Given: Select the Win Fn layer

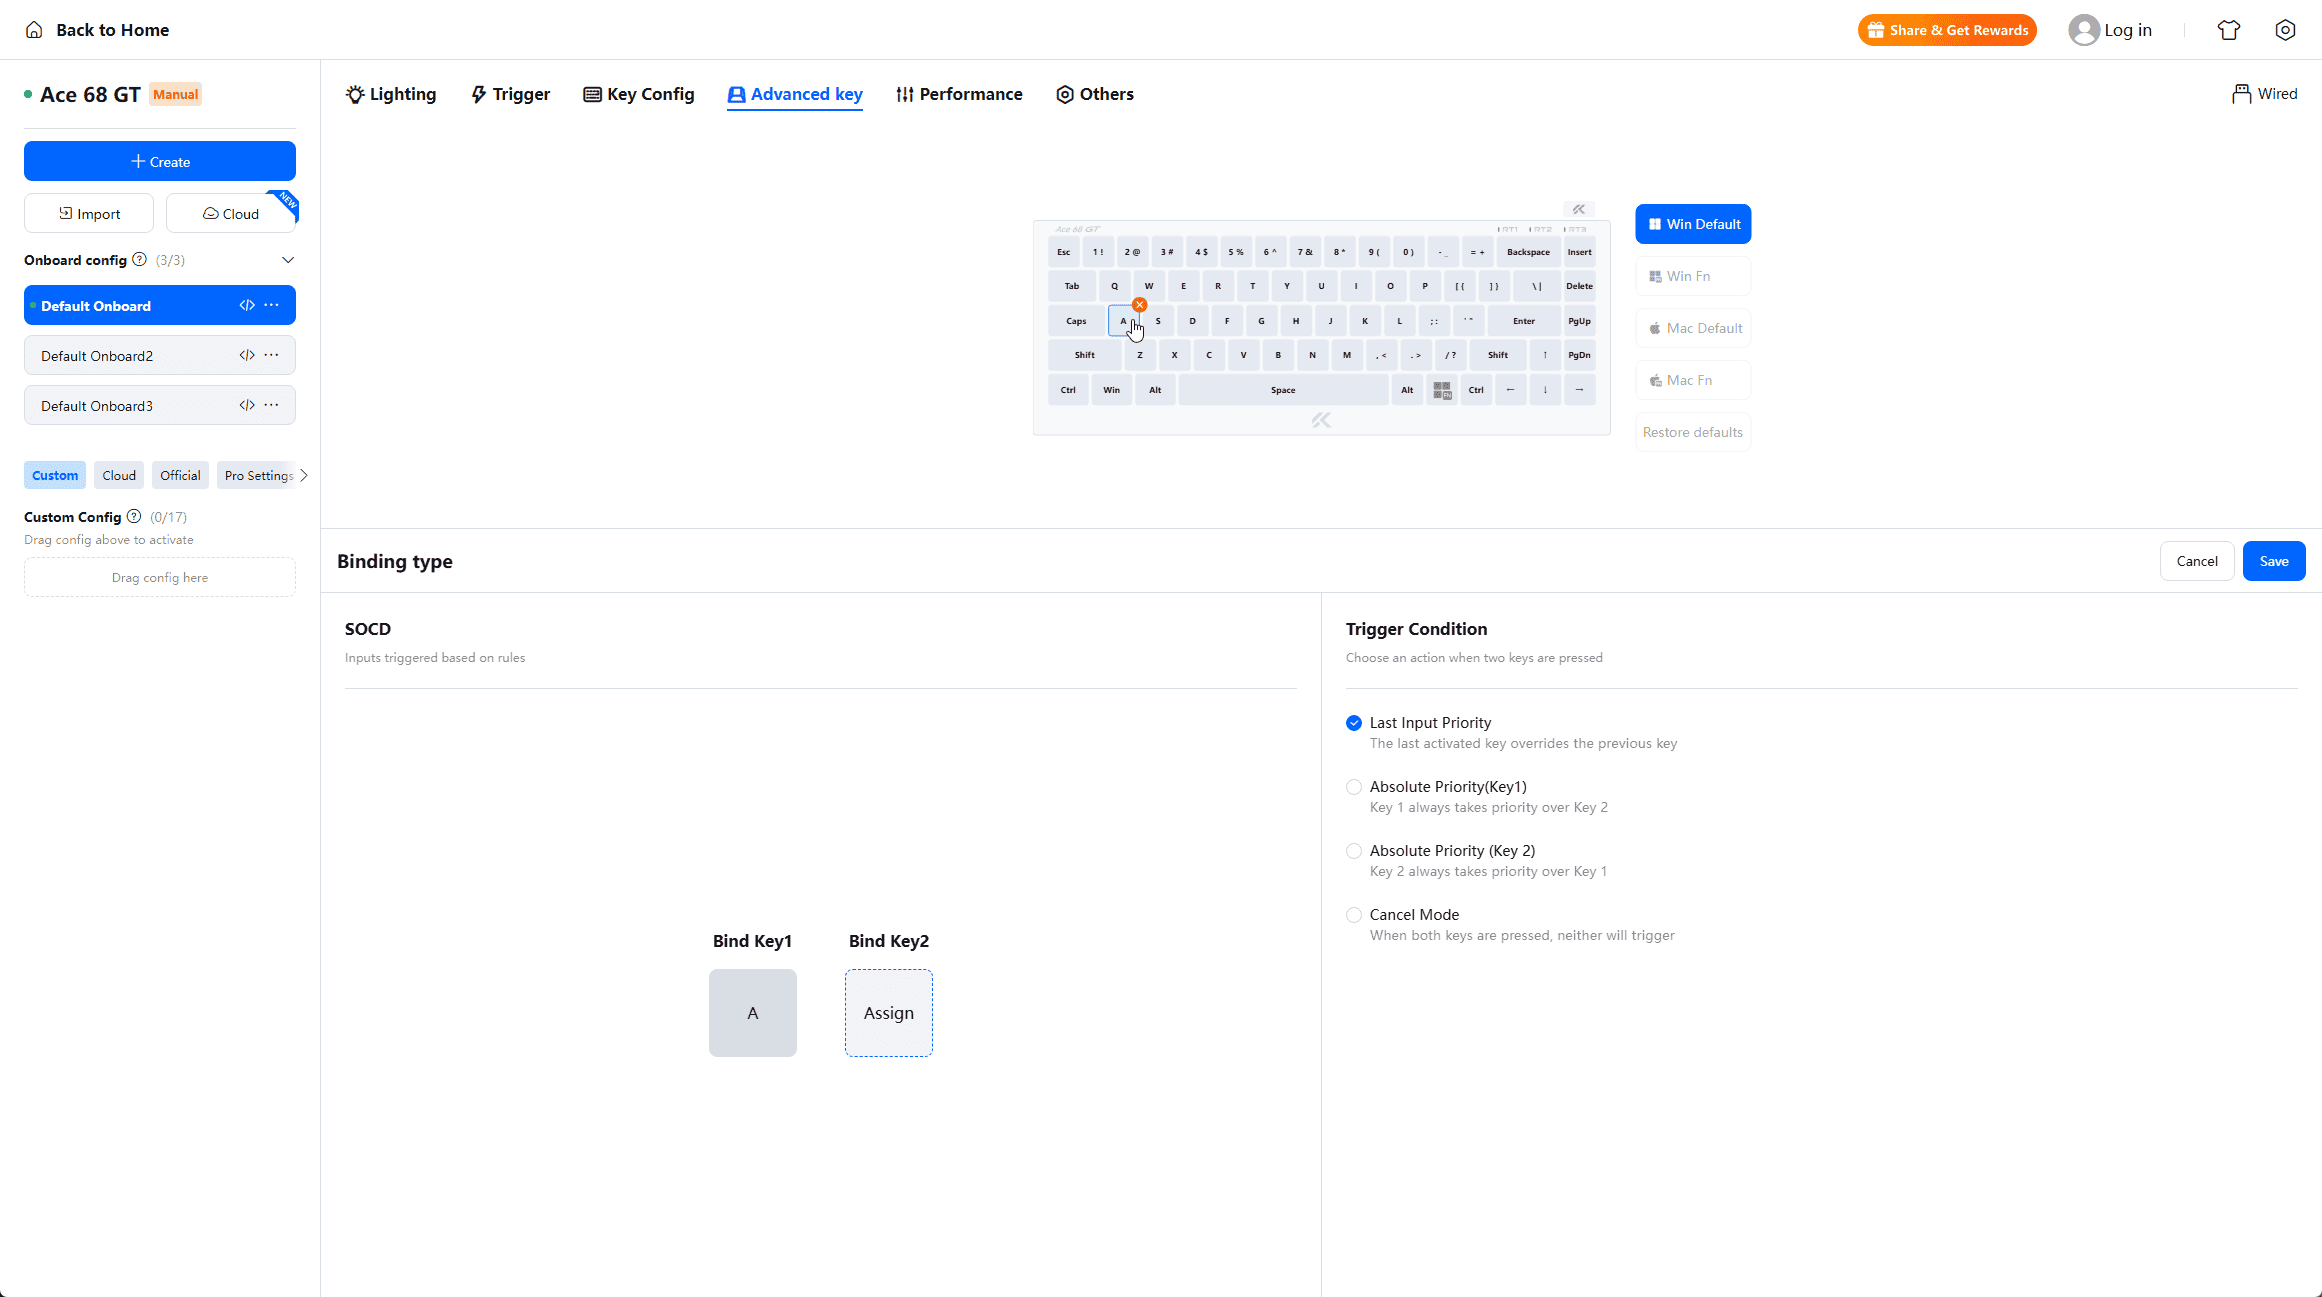Looking at the screenshot, I should tap(1693, 276).
